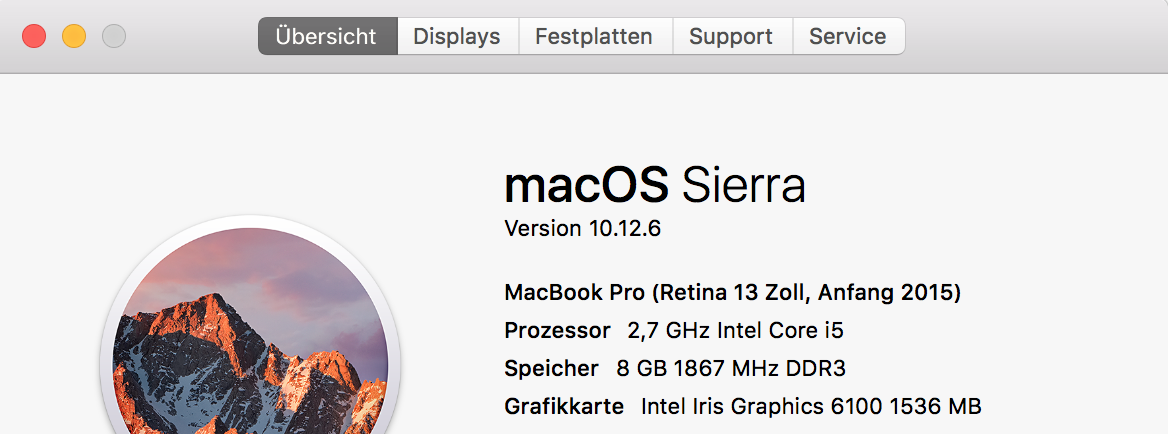The height and width of the screenshot is (434, 1168).
Task: Click the bold macOS word in heading
Action: click(586, 185)
